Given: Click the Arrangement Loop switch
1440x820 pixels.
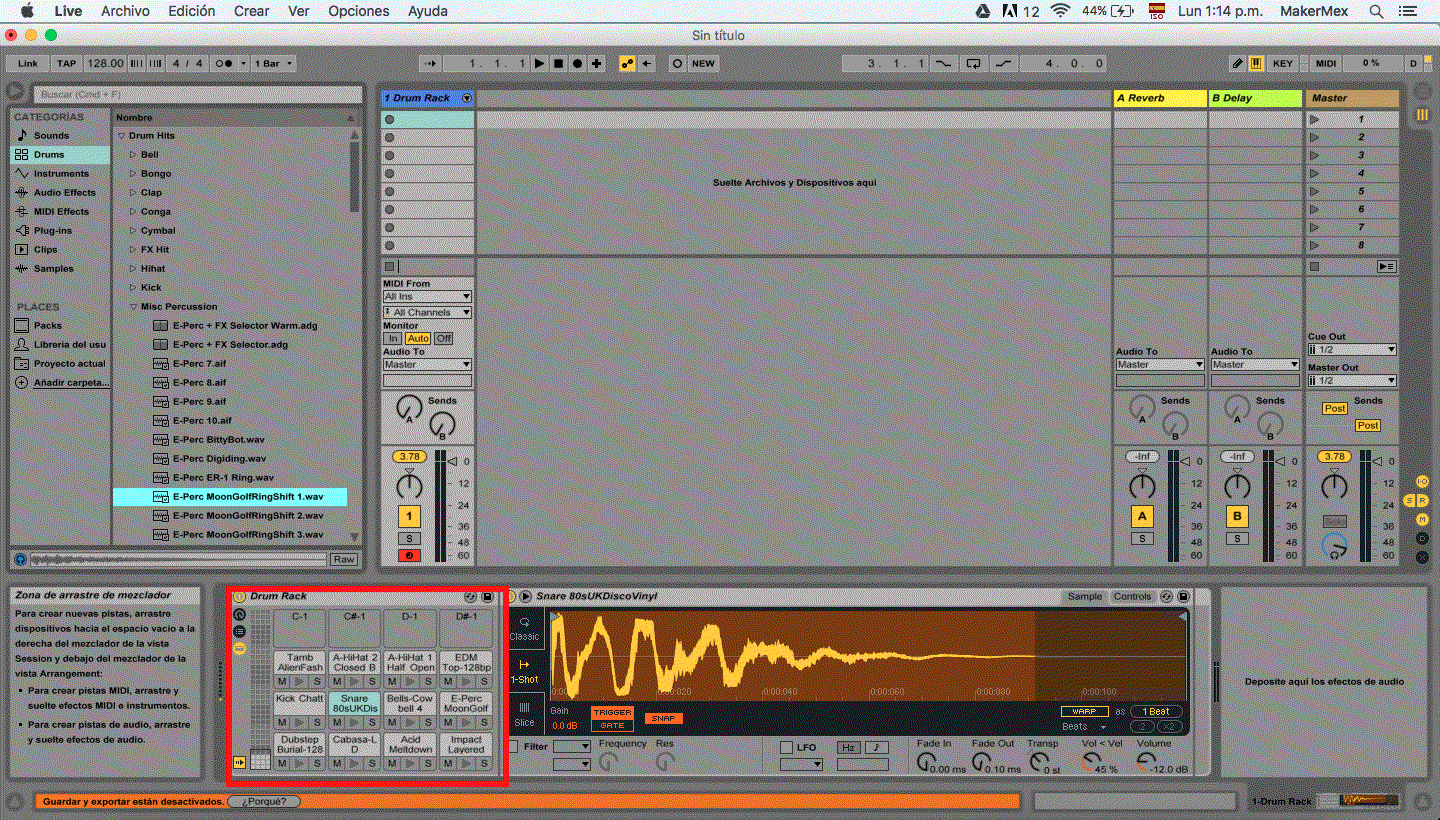Looking at the screenshot, I should coord(973,63).
